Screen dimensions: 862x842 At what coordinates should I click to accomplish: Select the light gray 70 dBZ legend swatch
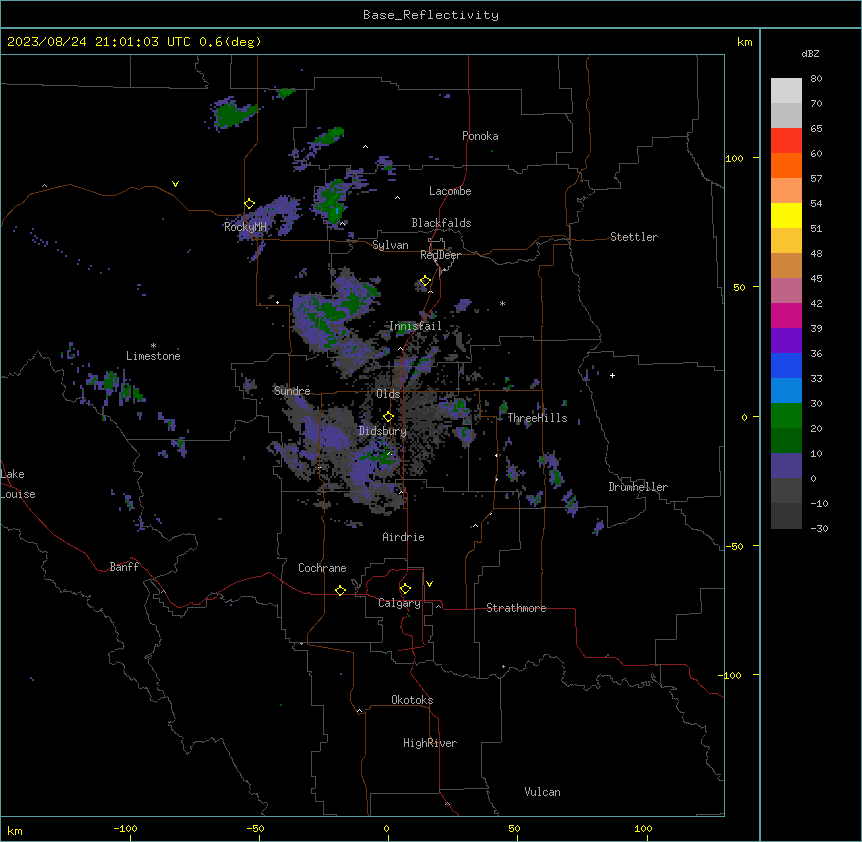[x=786, y=115]
